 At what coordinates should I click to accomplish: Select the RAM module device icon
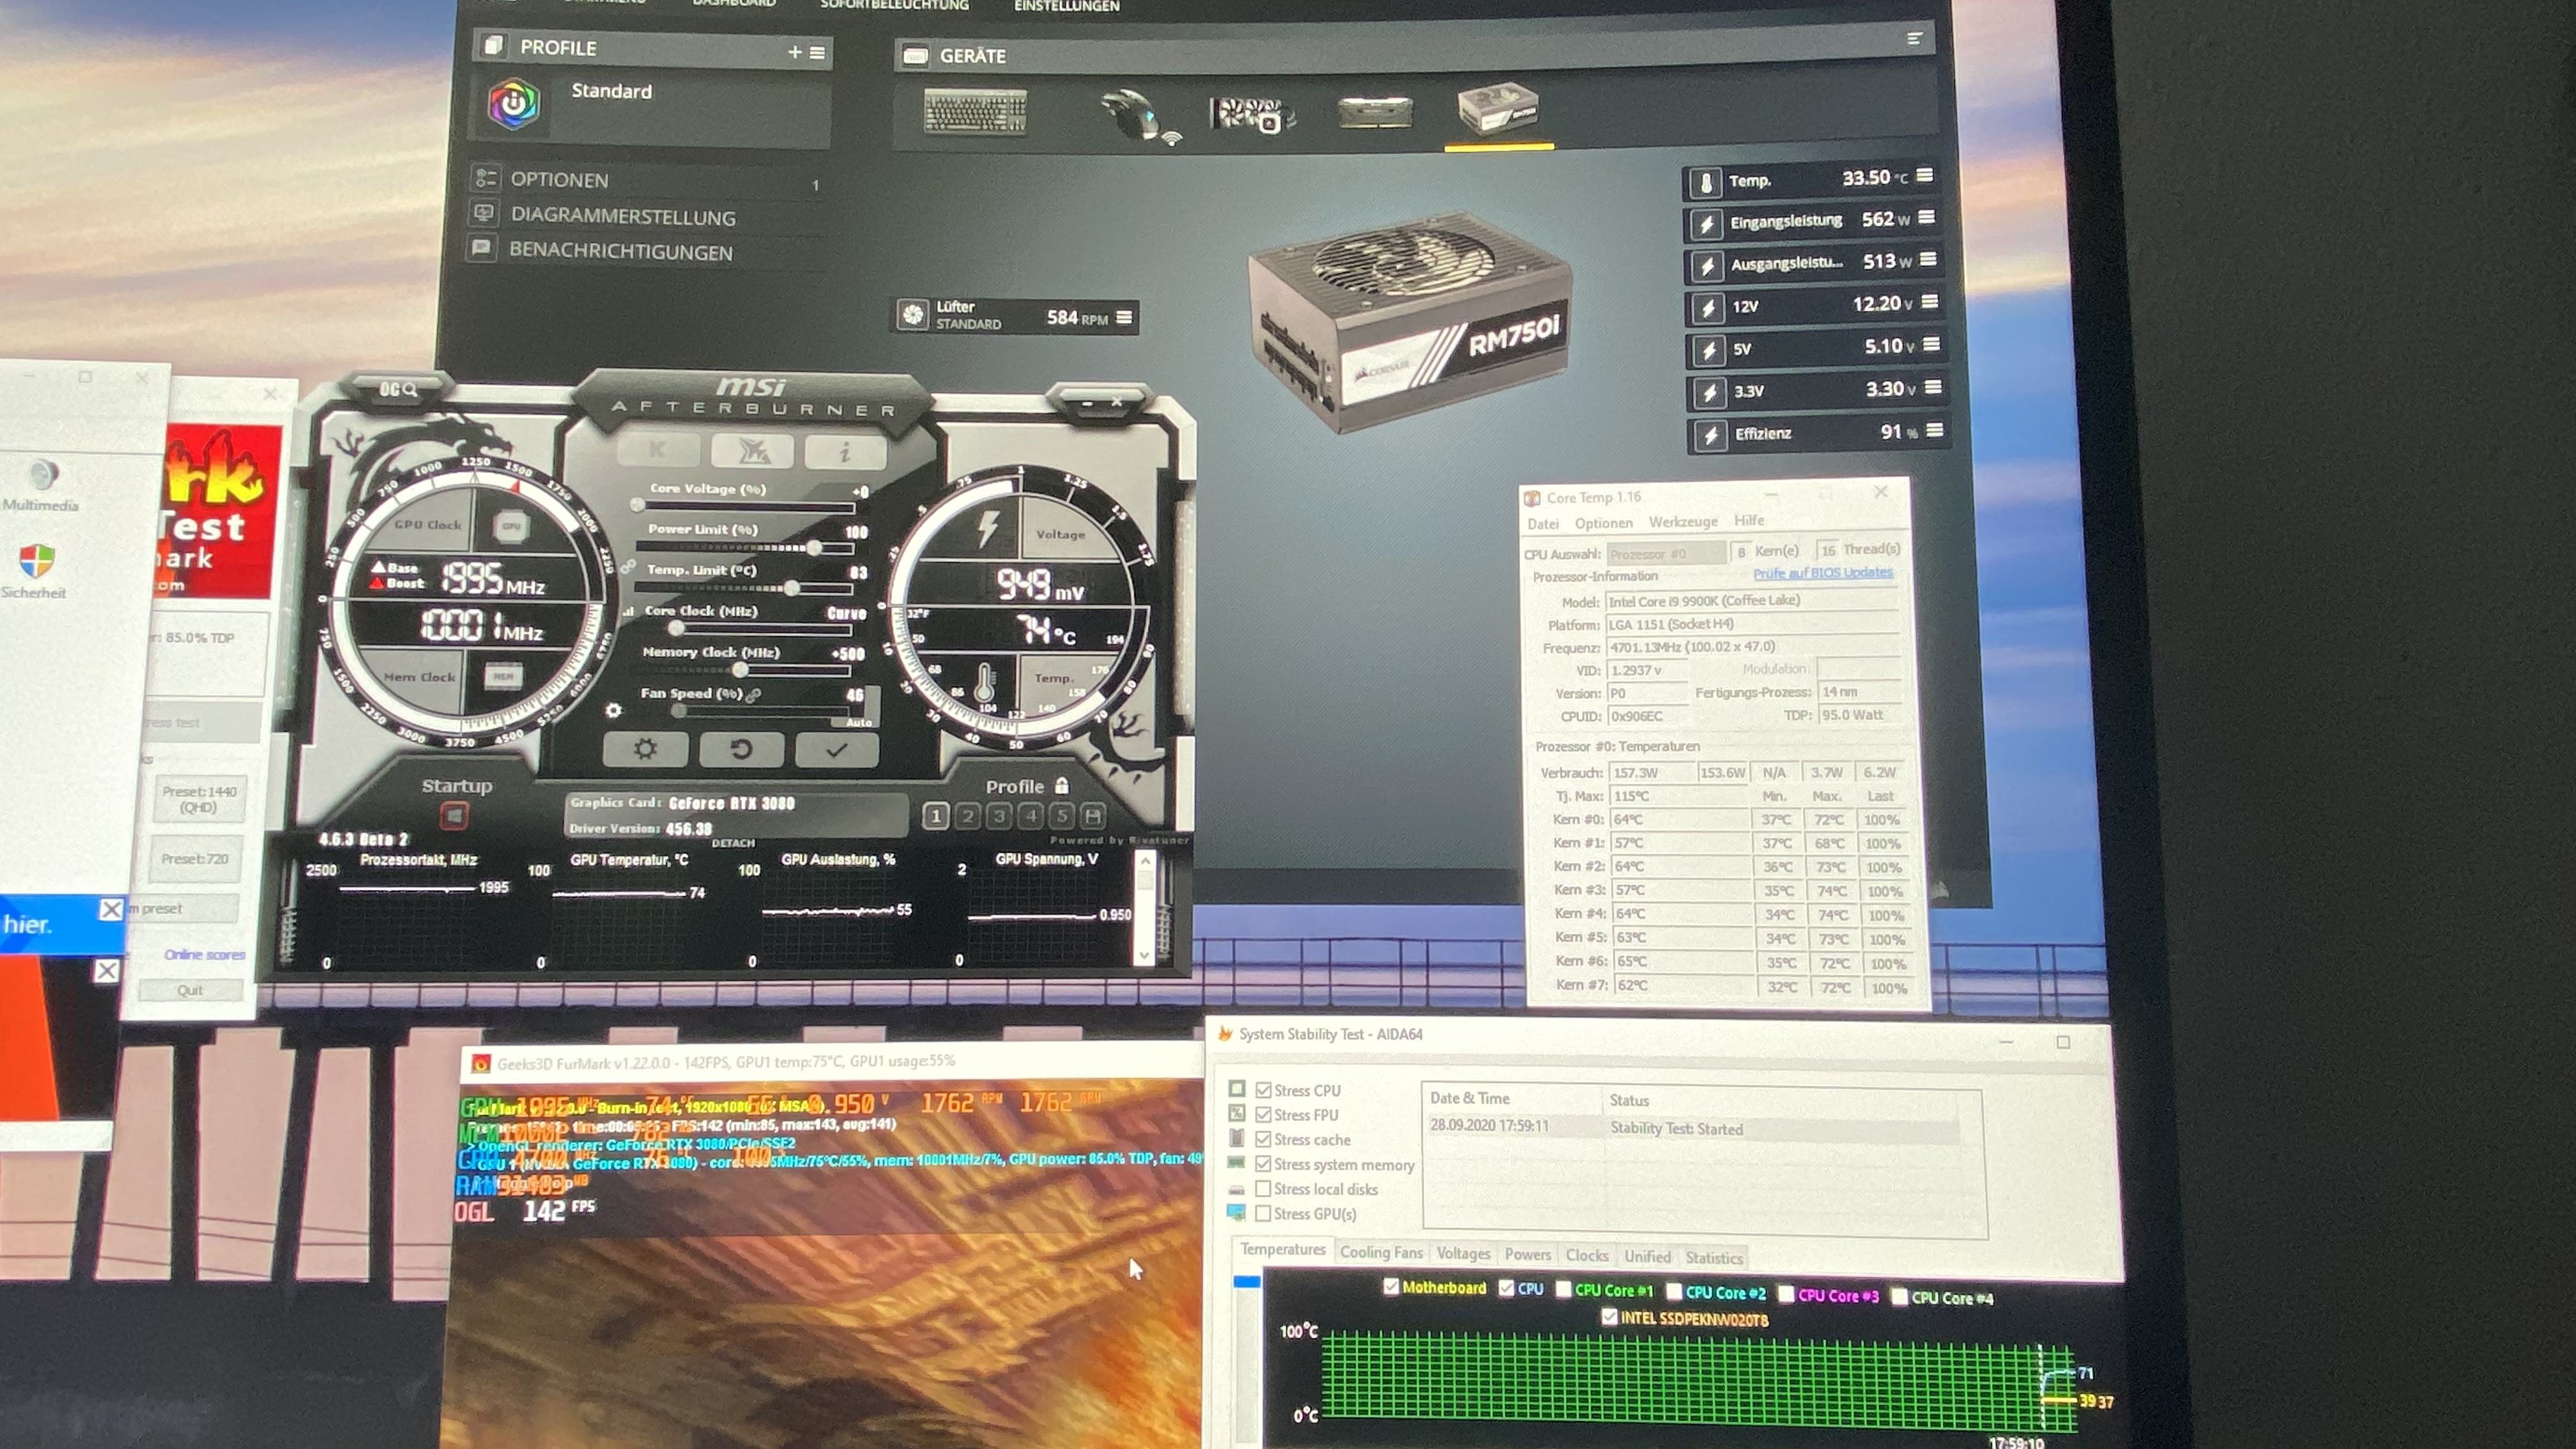pos(1375,112)
